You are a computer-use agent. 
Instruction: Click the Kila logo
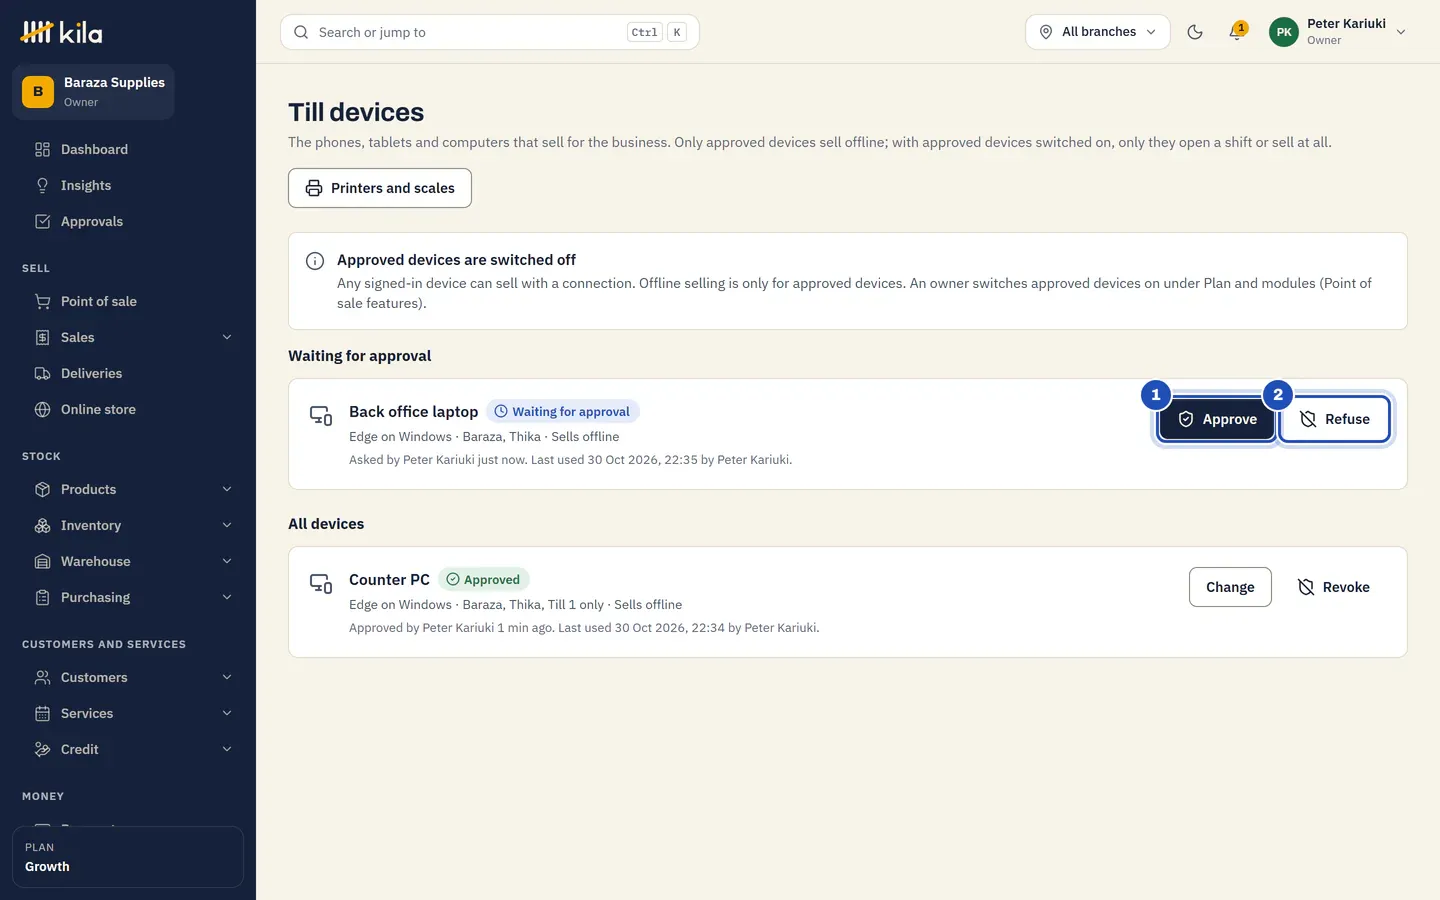pos(61,32)
